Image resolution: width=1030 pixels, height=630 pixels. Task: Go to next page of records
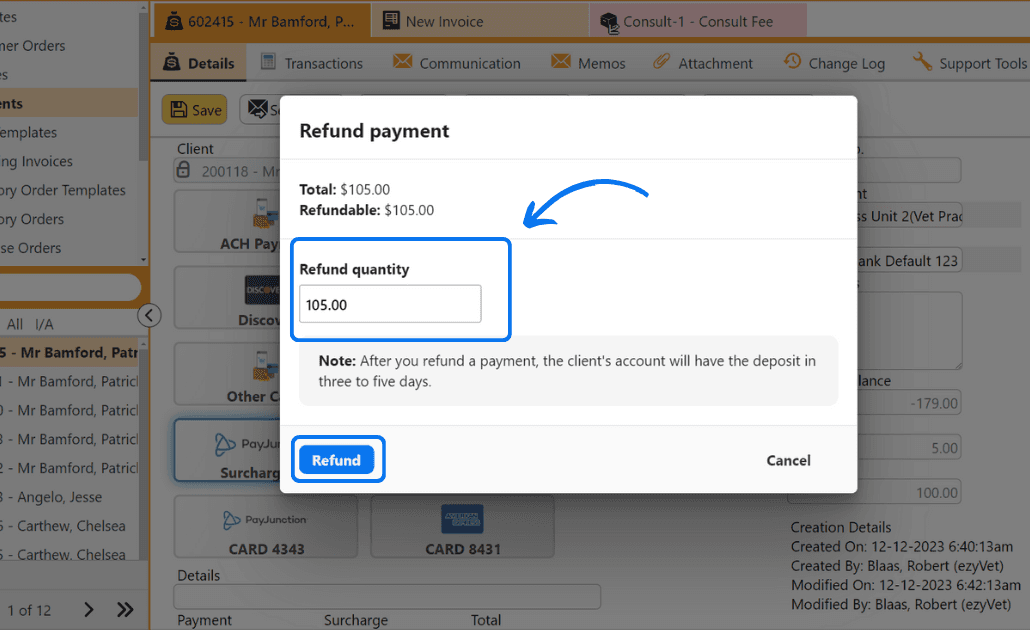[89, 610]
